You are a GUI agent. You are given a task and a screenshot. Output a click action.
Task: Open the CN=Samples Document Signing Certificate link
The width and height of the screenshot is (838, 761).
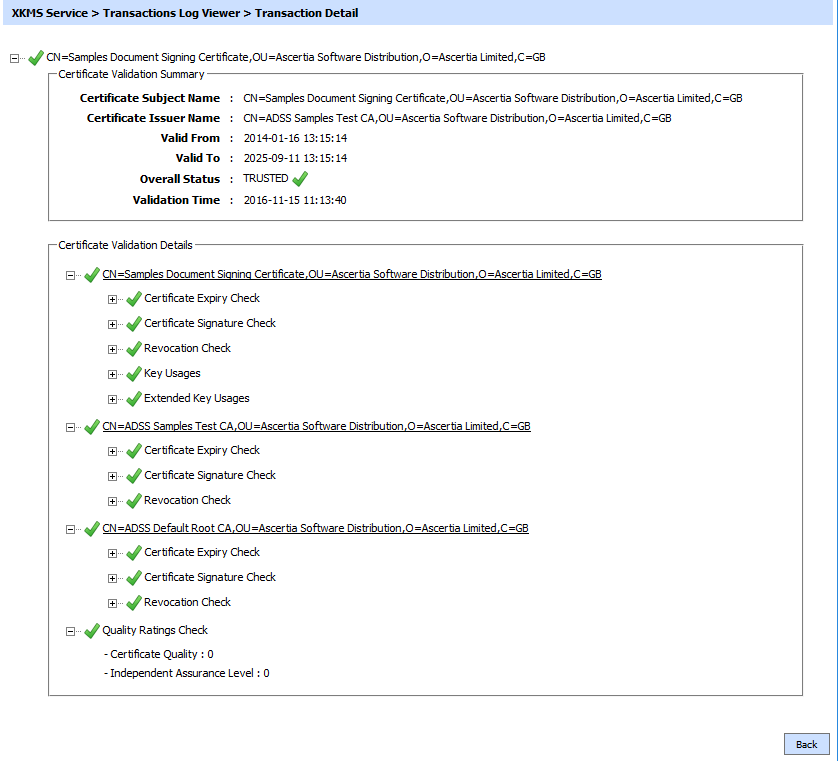coord(352,274)
